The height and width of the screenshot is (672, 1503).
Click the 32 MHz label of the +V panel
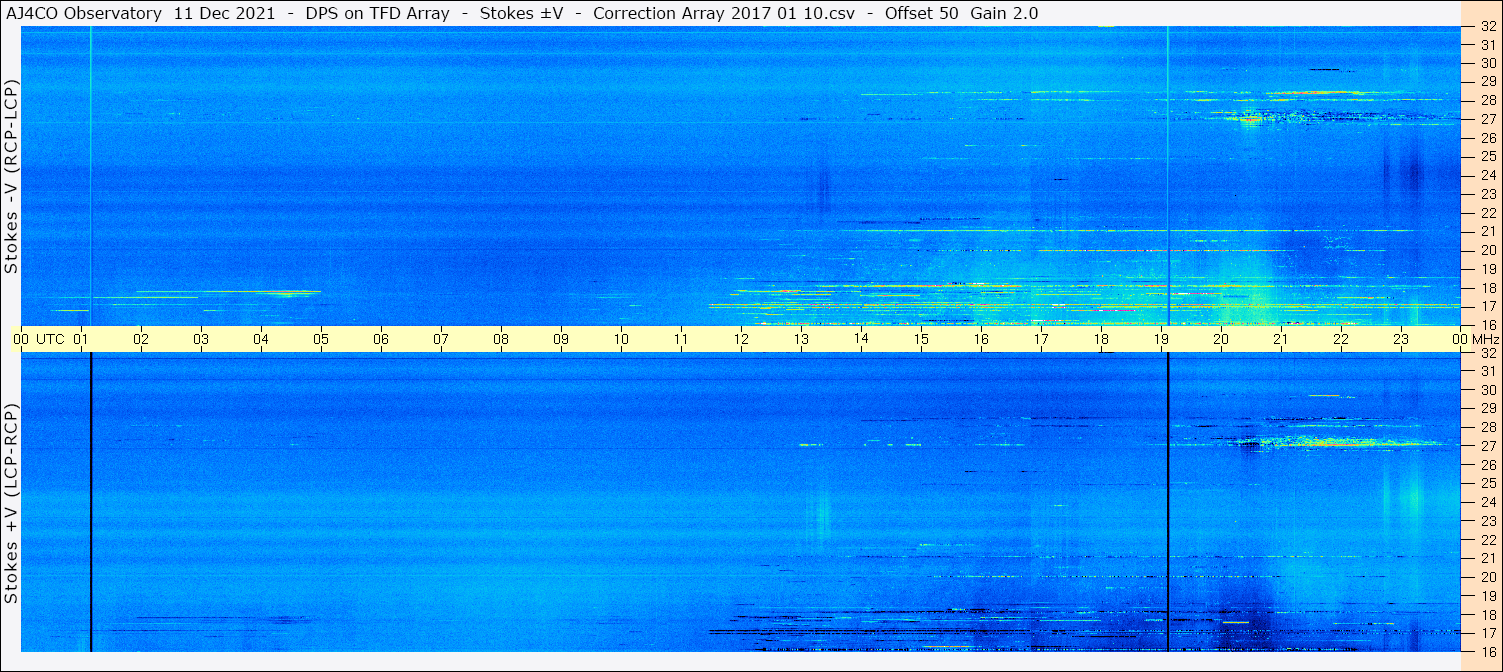pos(1488,353)
